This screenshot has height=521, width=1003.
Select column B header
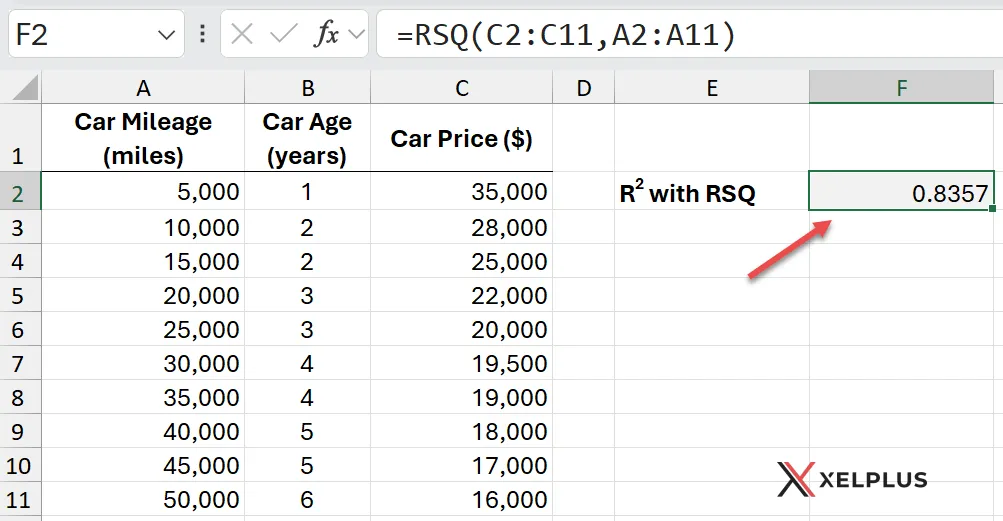(x=308, y=88)
